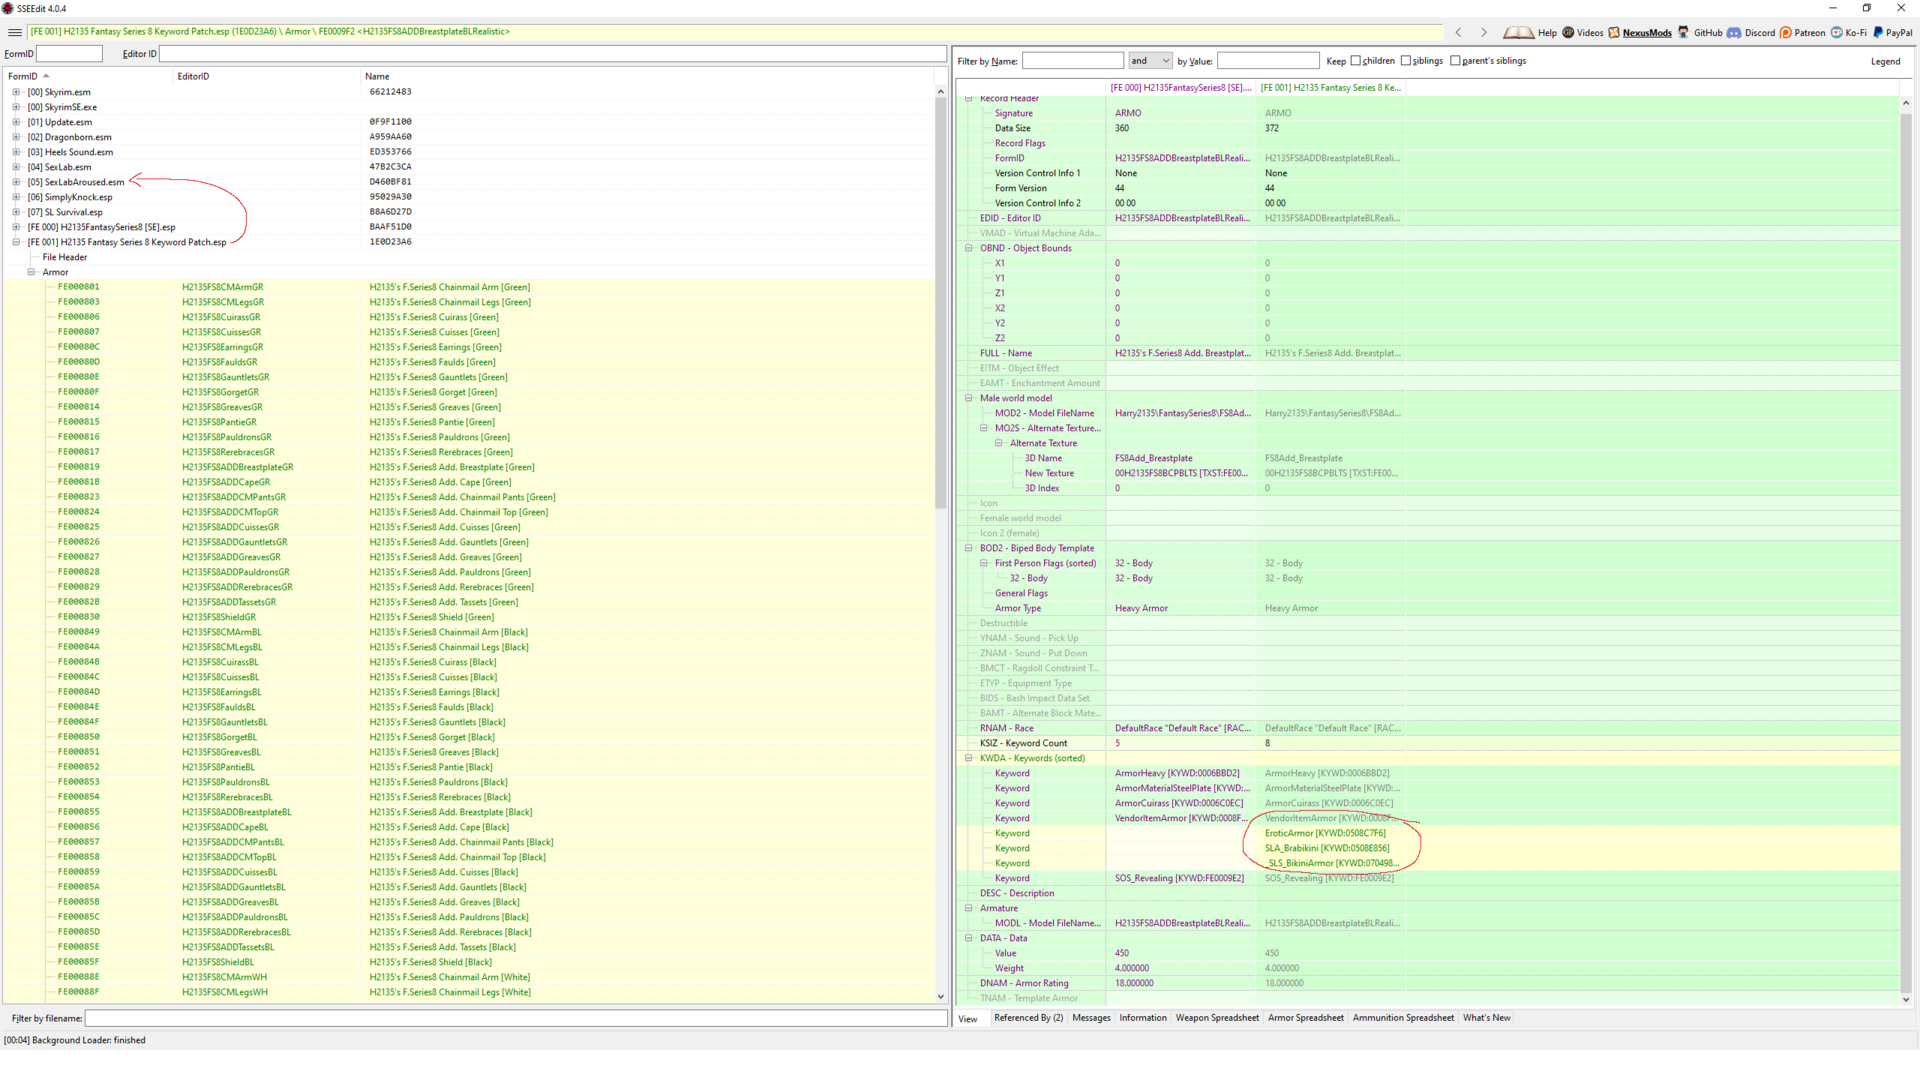
Task: Switch to the Referenced By (2) tab
Action: click(x=1028, y=1018)
